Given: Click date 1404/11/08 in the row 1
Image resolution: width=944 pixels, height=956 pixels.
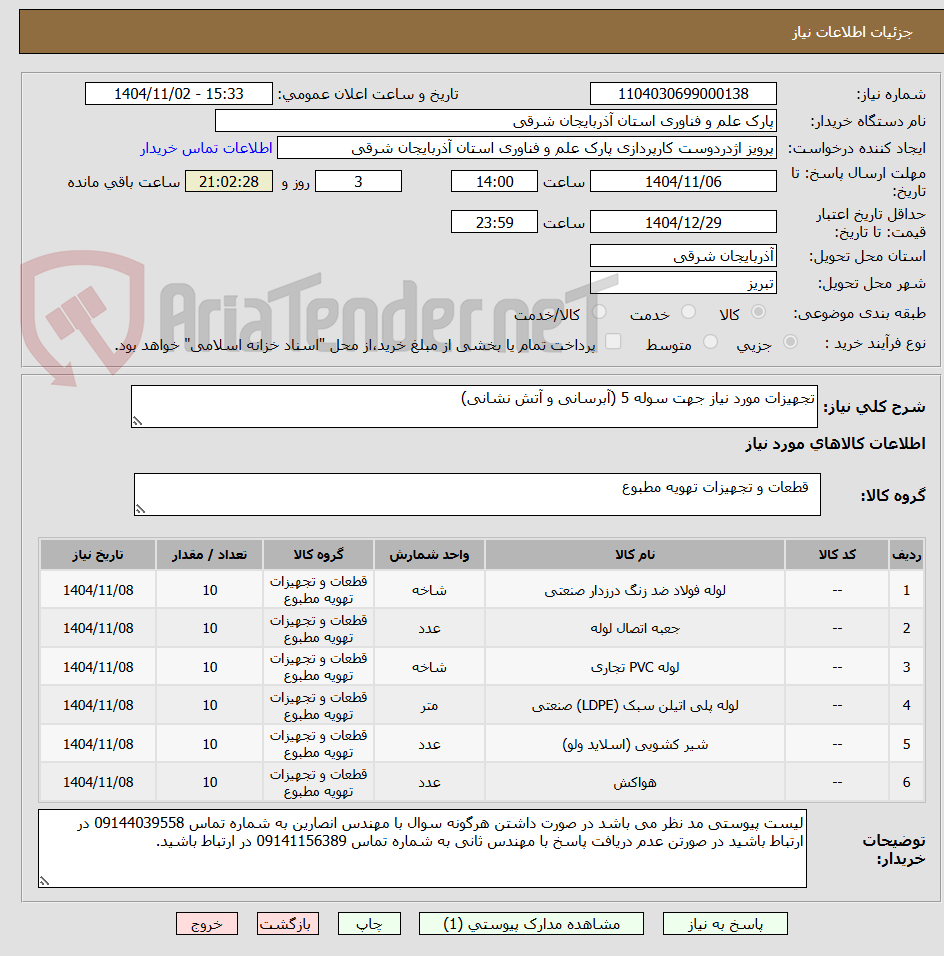Looking at the screenshot, I should tap(98, 590).
